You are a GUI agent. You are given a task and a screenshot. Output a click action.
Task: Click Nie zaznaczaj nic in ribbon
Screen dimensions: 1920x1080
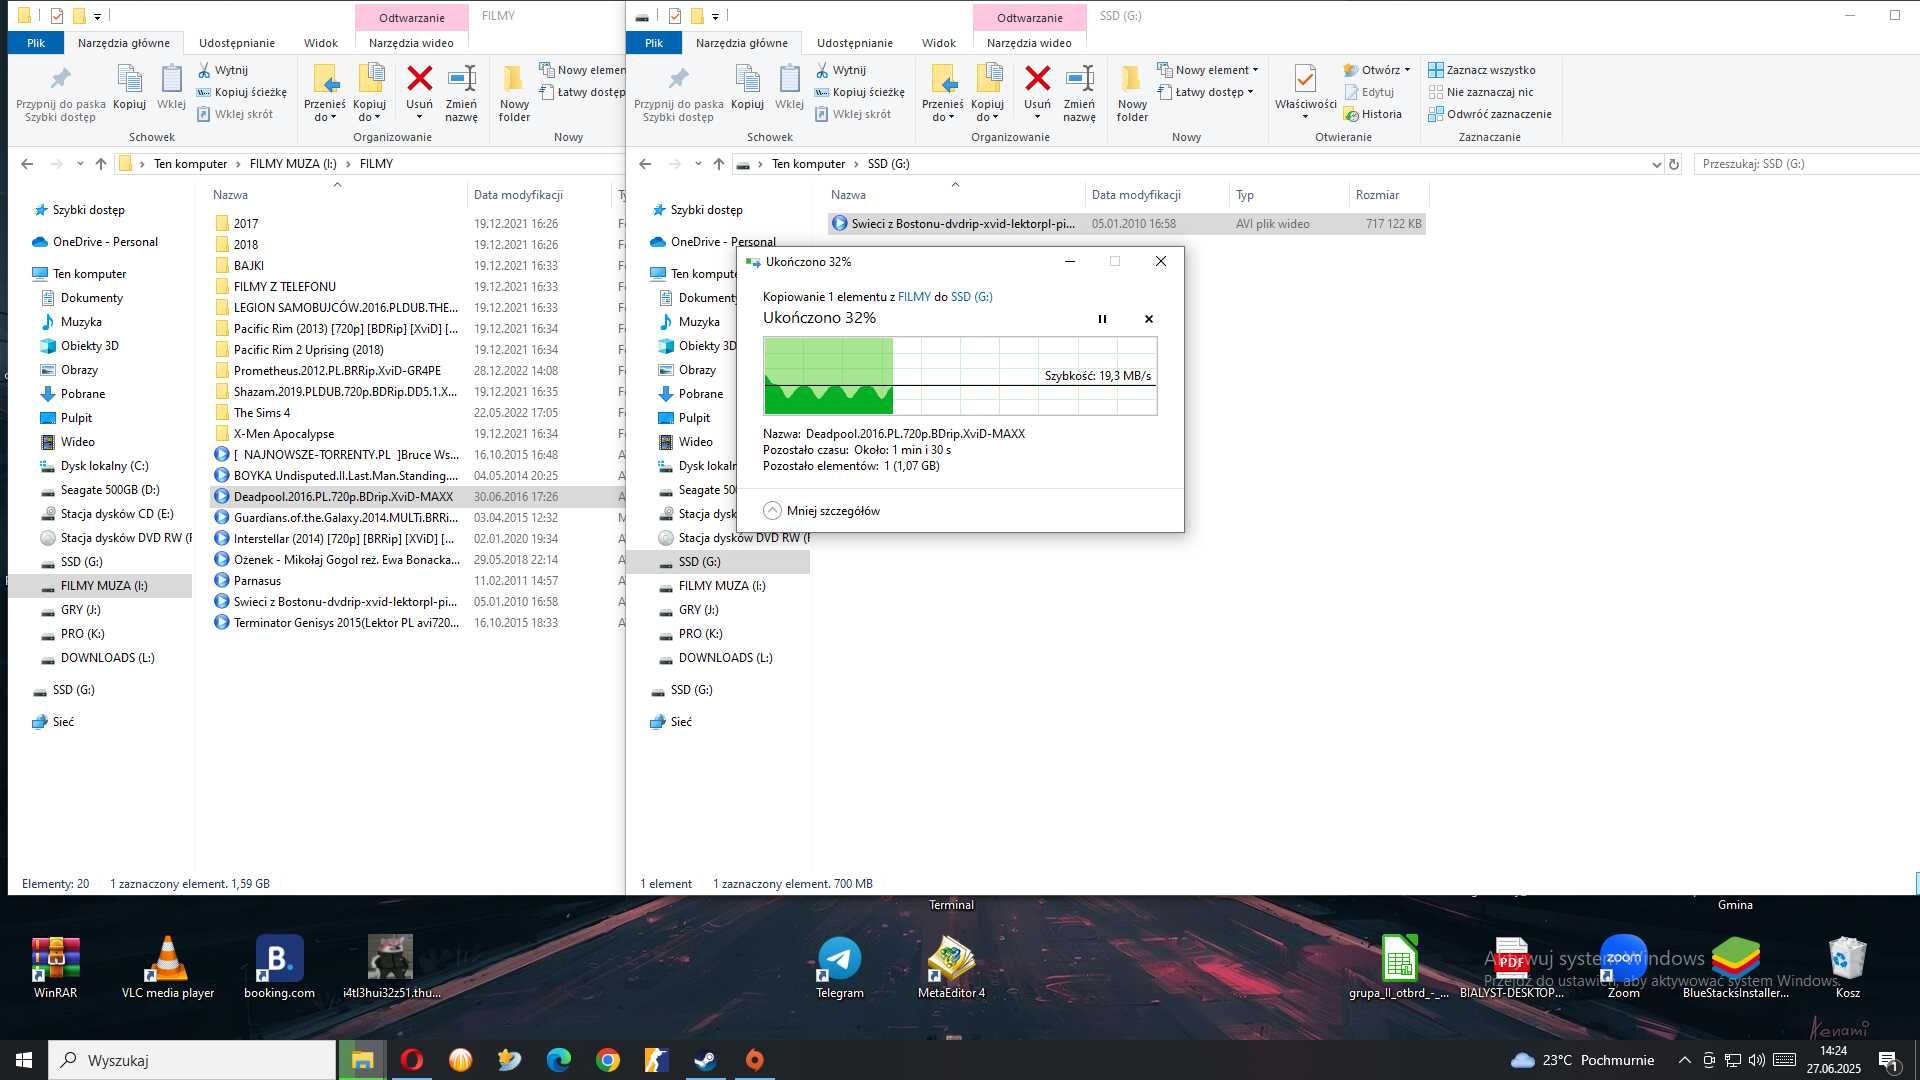pos(1481,92)
